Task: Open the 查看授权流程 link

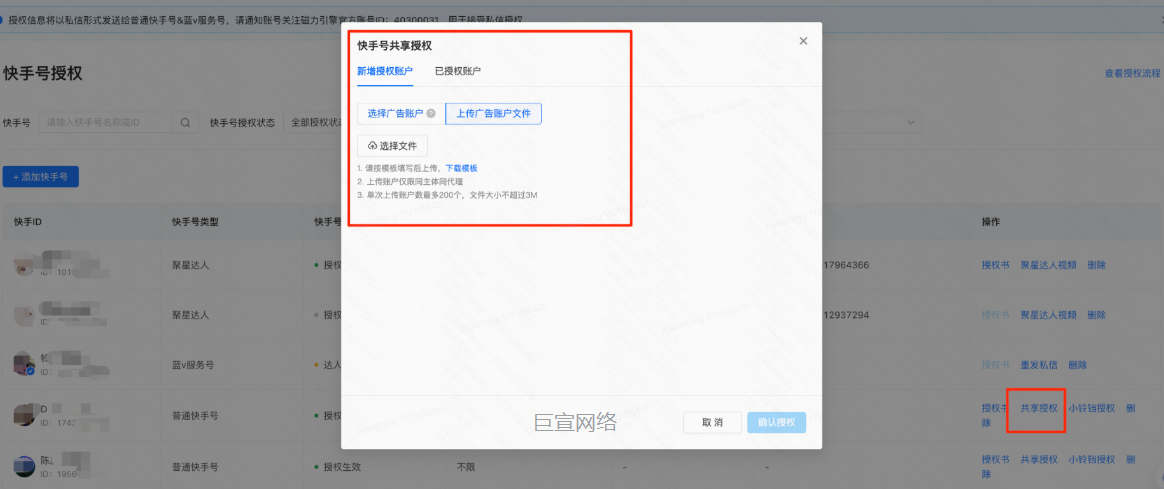Action: pyautogui.click(x=1132, y=73)
